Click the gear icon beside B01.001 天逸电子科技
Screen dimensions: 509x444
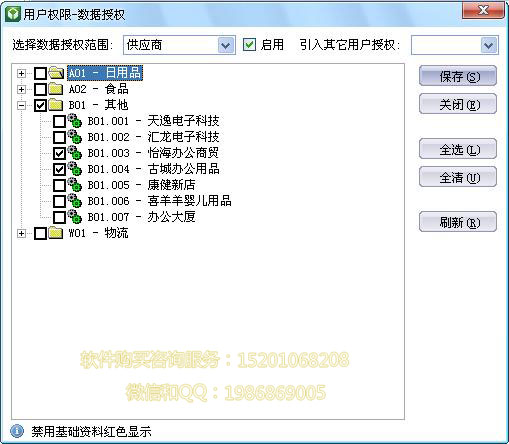pos(75,120)
